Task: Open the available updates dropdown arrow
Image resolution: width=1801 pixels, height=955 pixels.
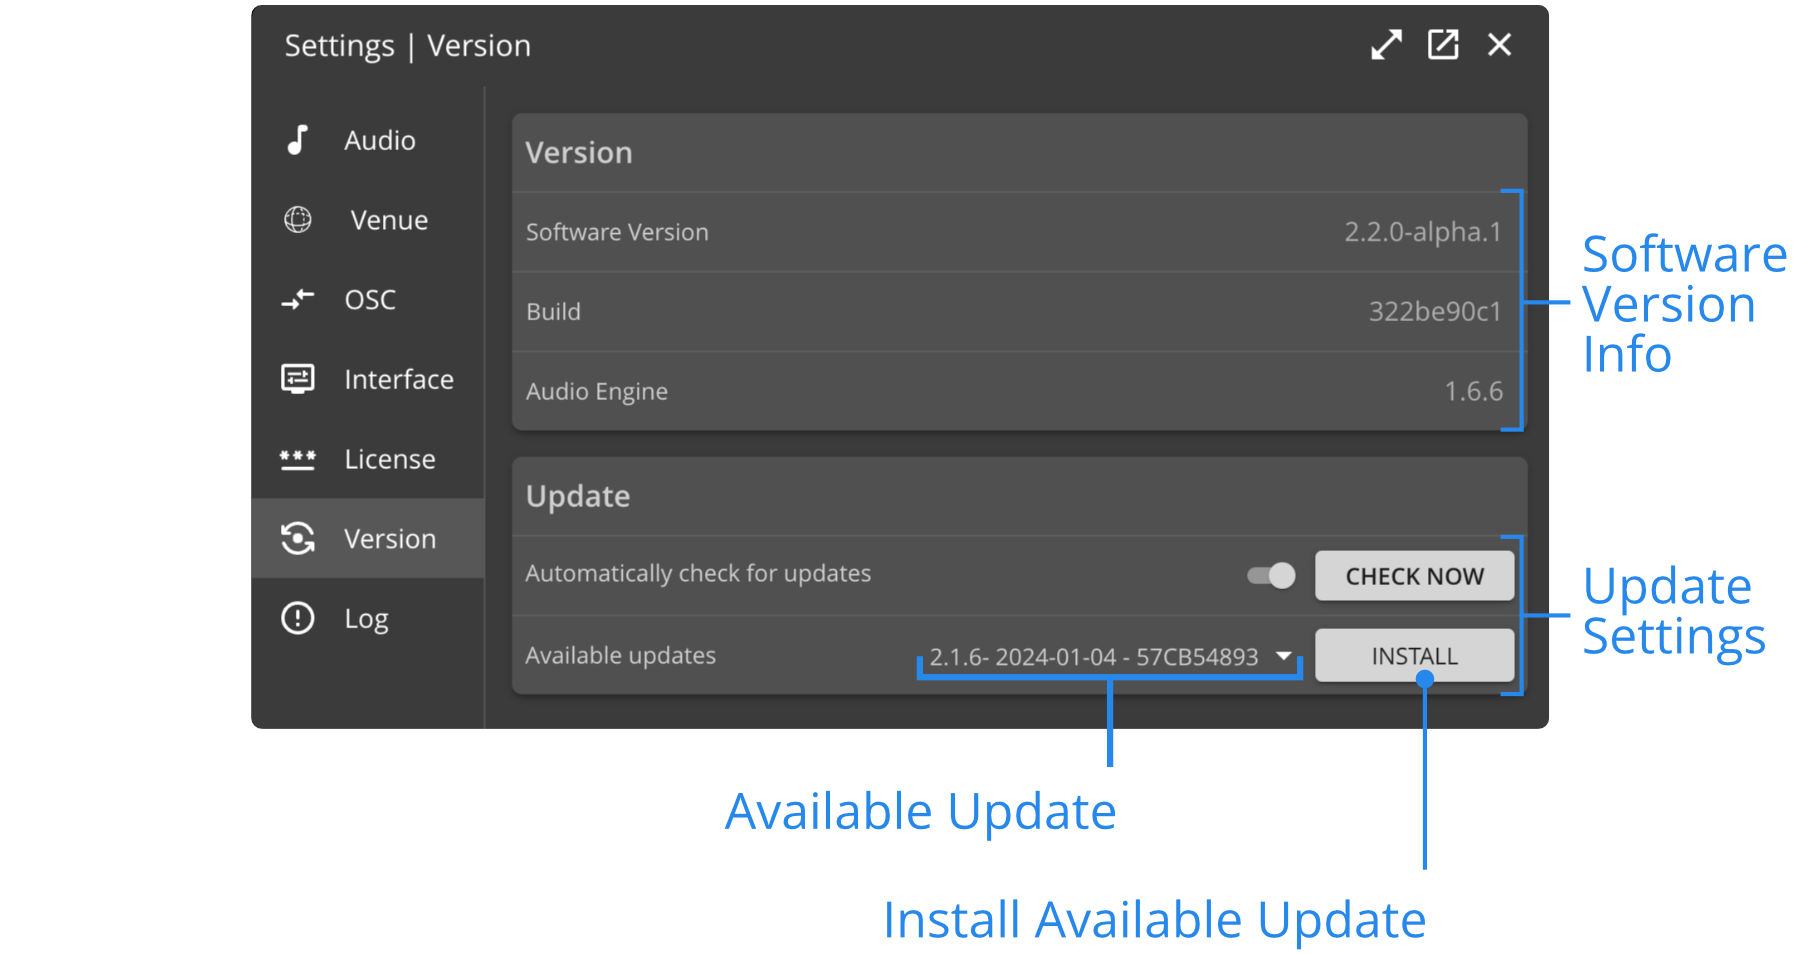Action: click(x=1284, y=656)
